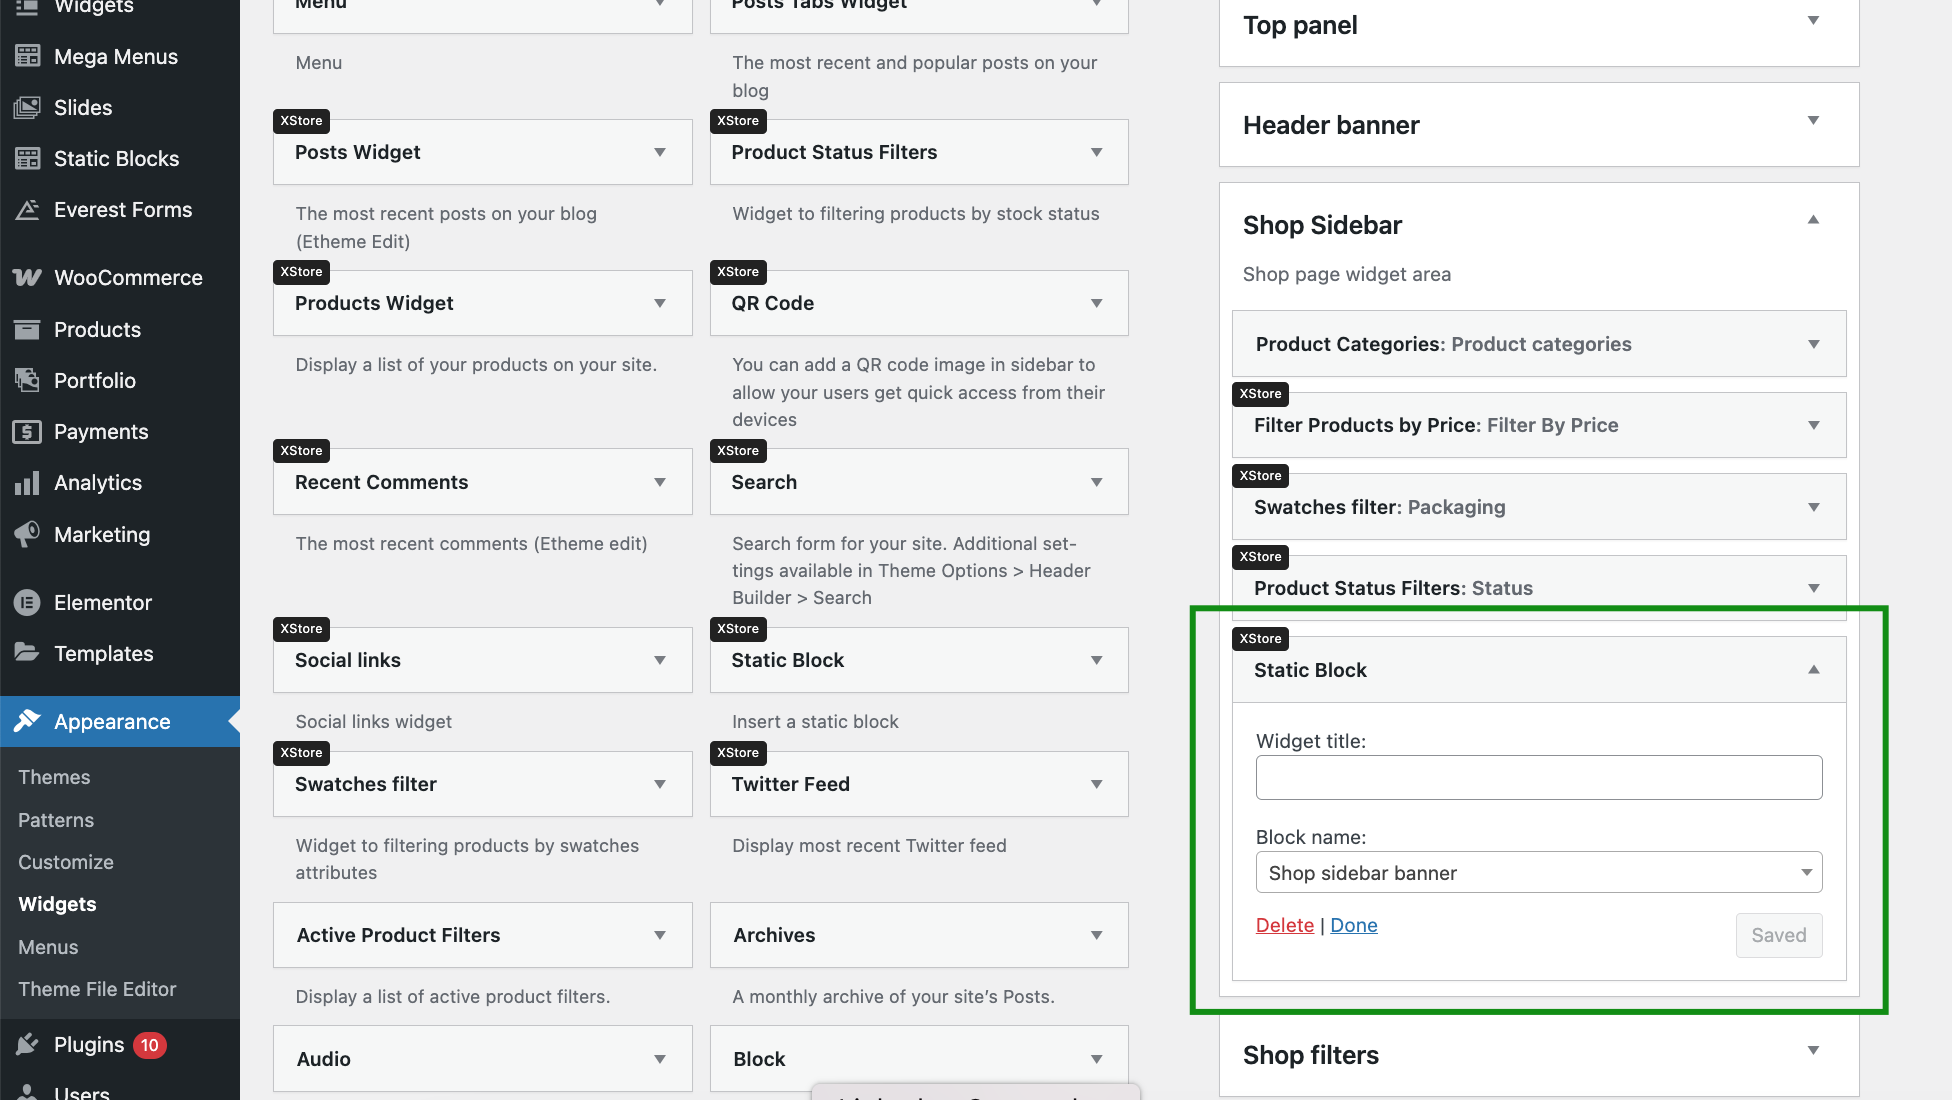This screenshot has height=1100, width=1952.
Task: Open Widgets submenu item
Action: click(57, 904)
